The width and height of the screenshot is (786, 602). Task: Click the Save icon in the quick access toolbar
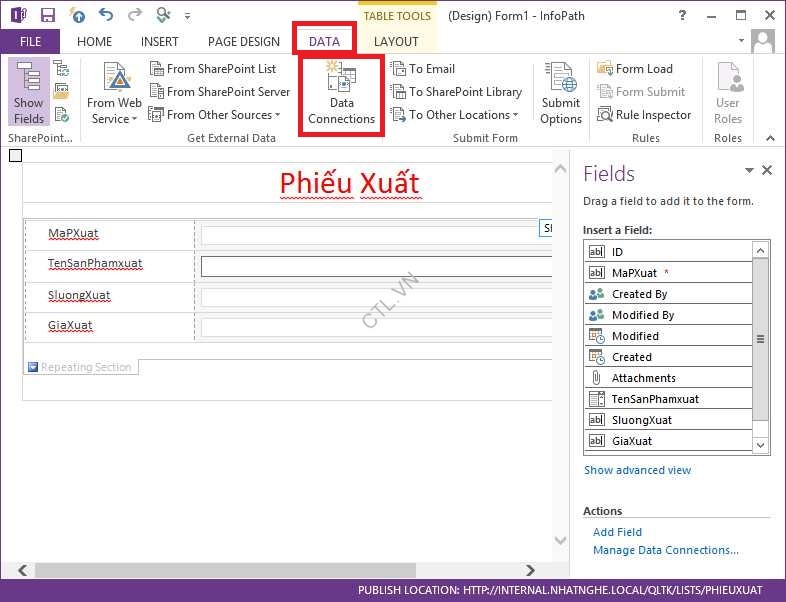point(48,15)
